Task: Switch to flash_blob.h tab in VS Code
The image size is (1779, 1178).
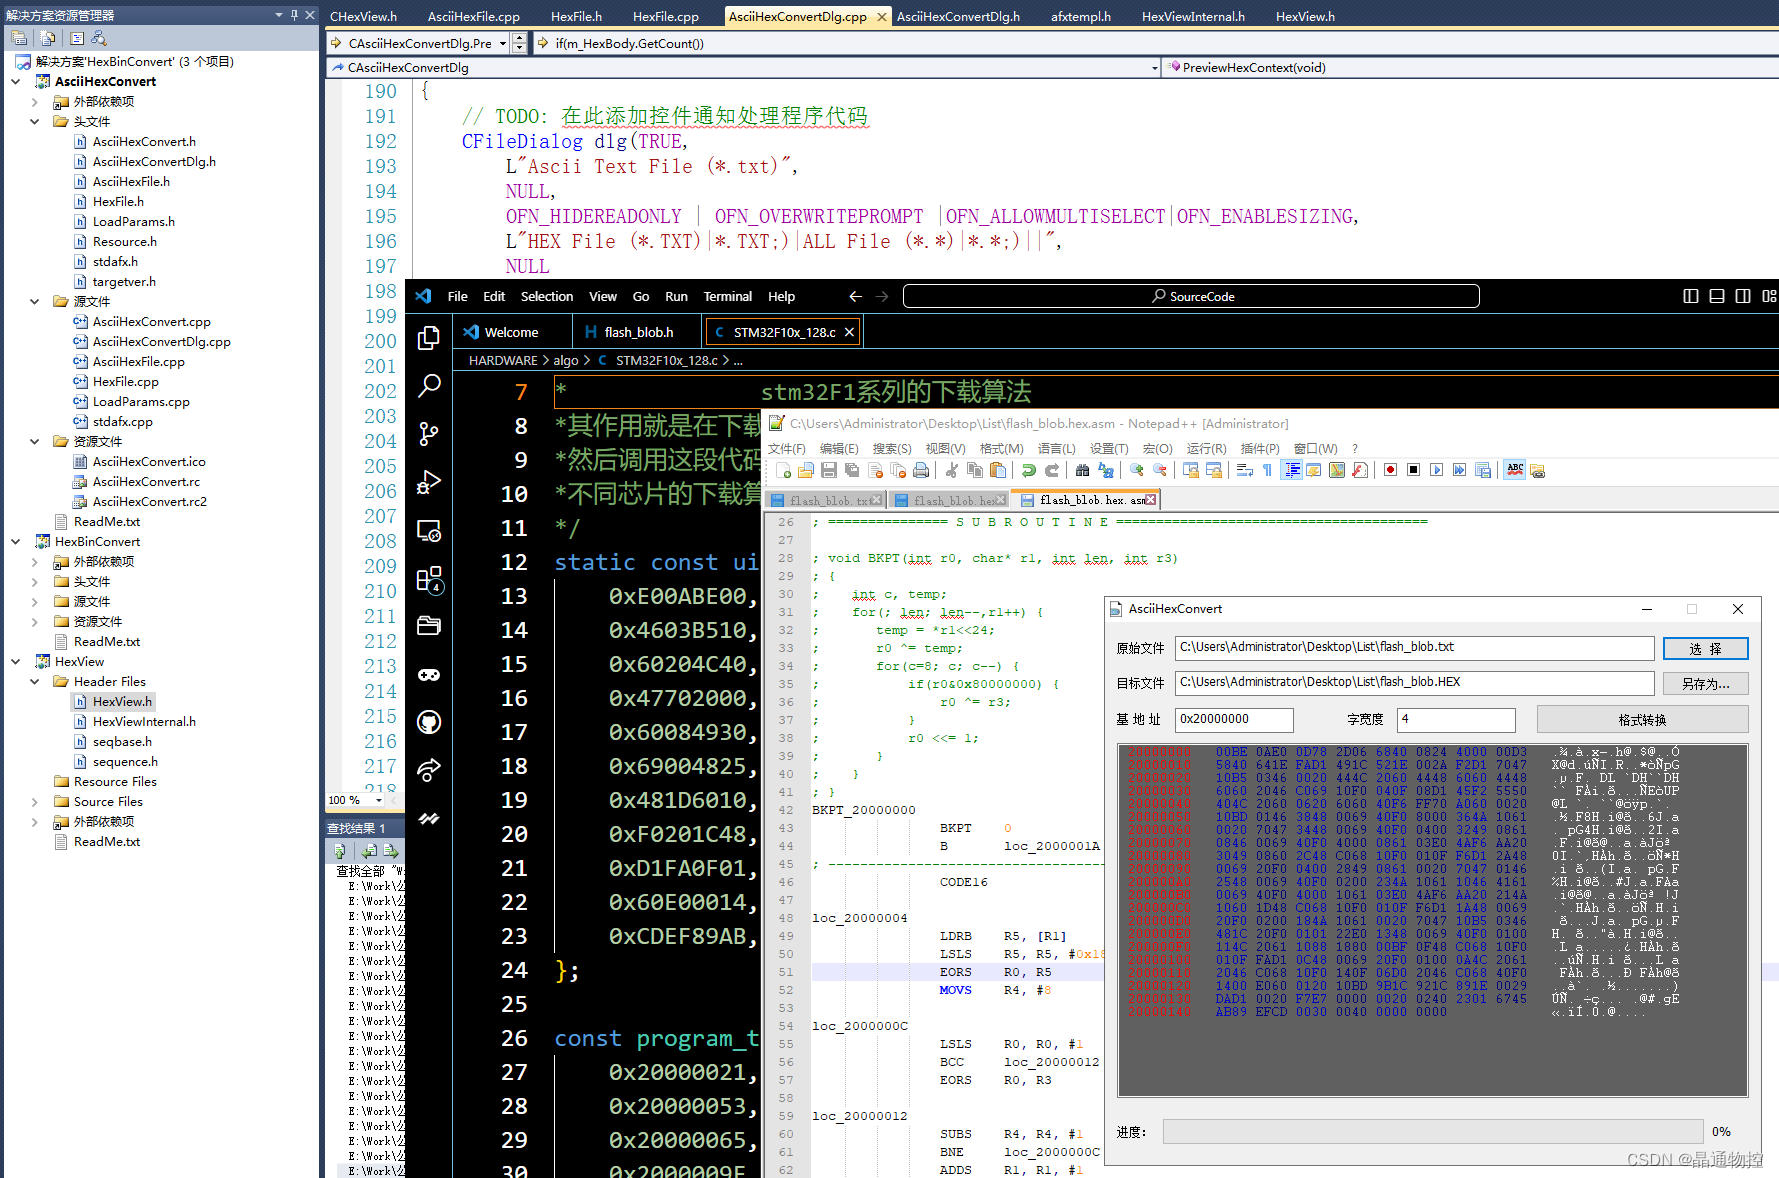Action: click(x=638, y=332)
